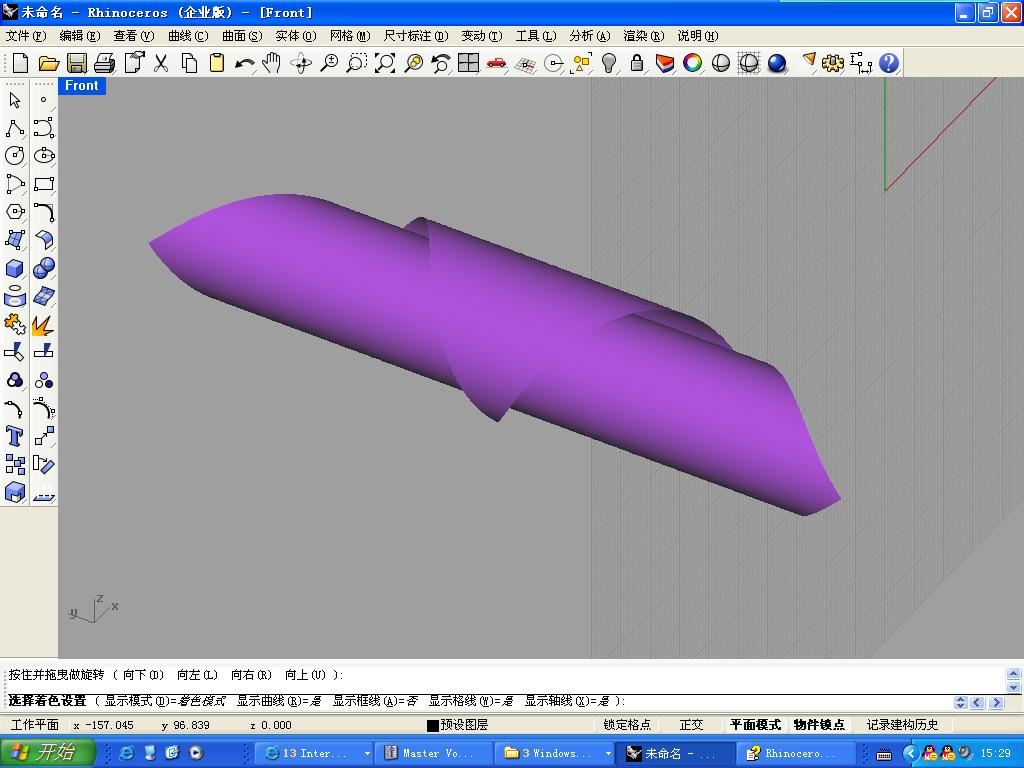Open dropdown arrow of 13 Inter... taskbar group

coord(368,754)
